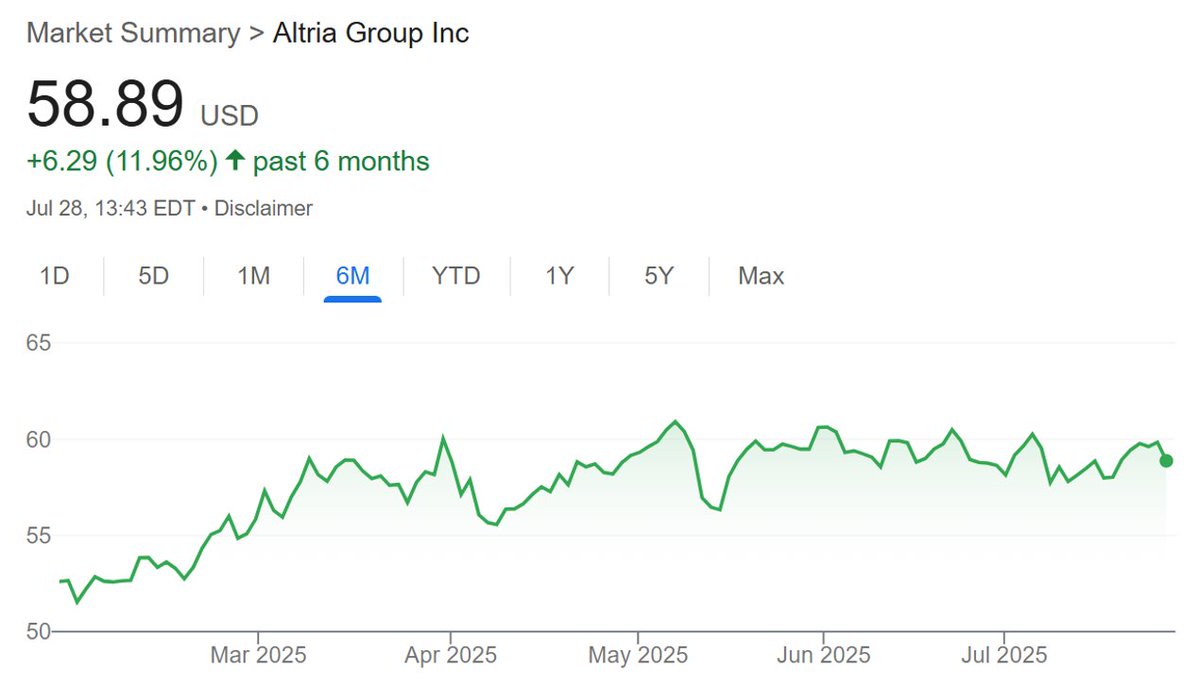Screen dimensions: 1199x688
Task: Click the Jun 2025 axis label
Action: coord(824,655)
